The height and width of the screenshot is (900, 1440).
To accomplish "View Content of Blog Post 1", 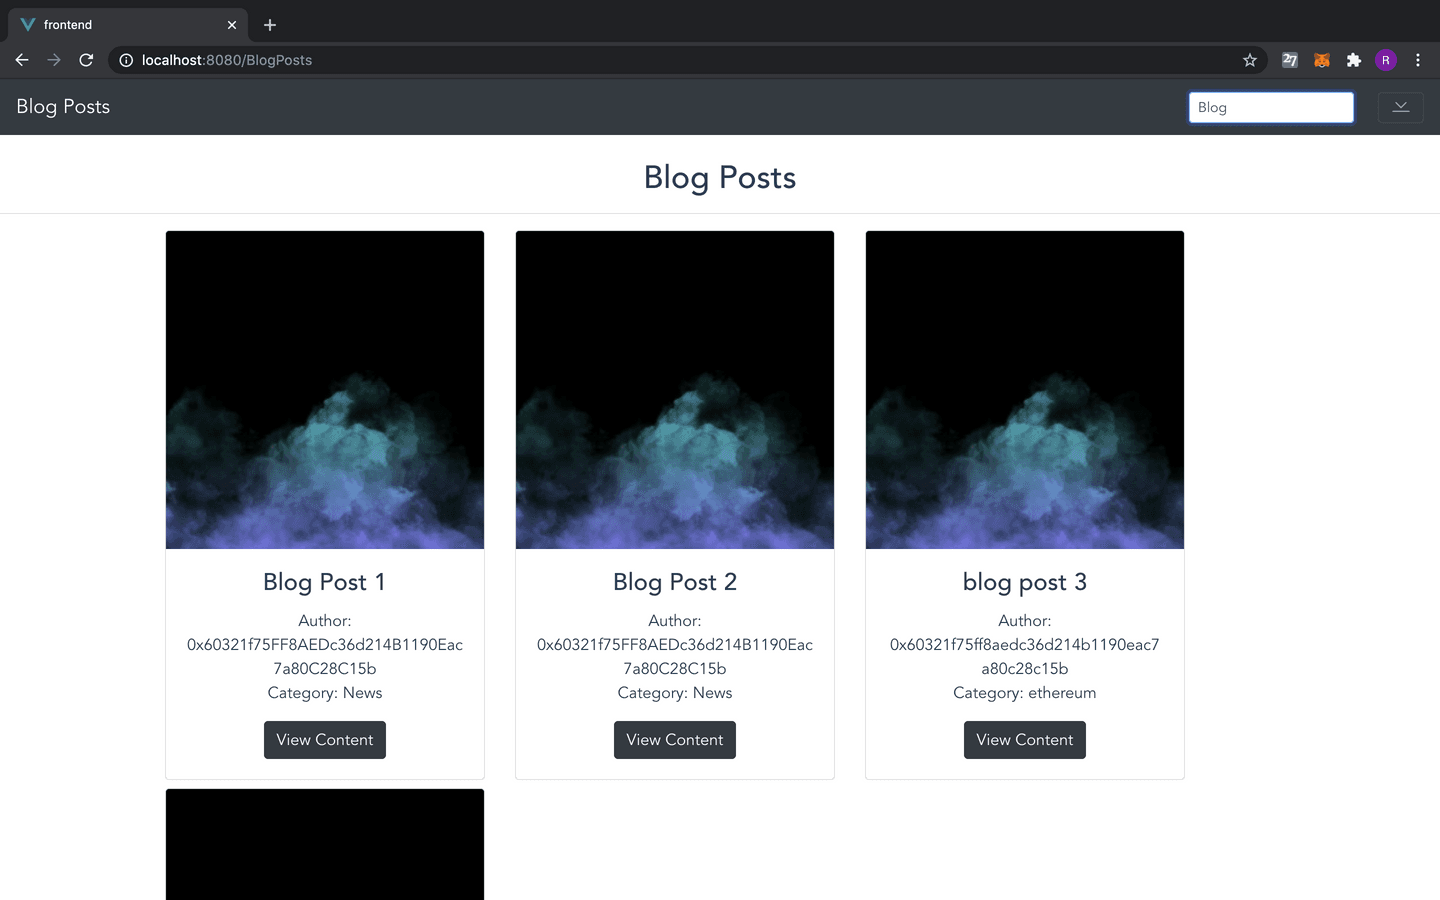I will click(x=325, y=740).
